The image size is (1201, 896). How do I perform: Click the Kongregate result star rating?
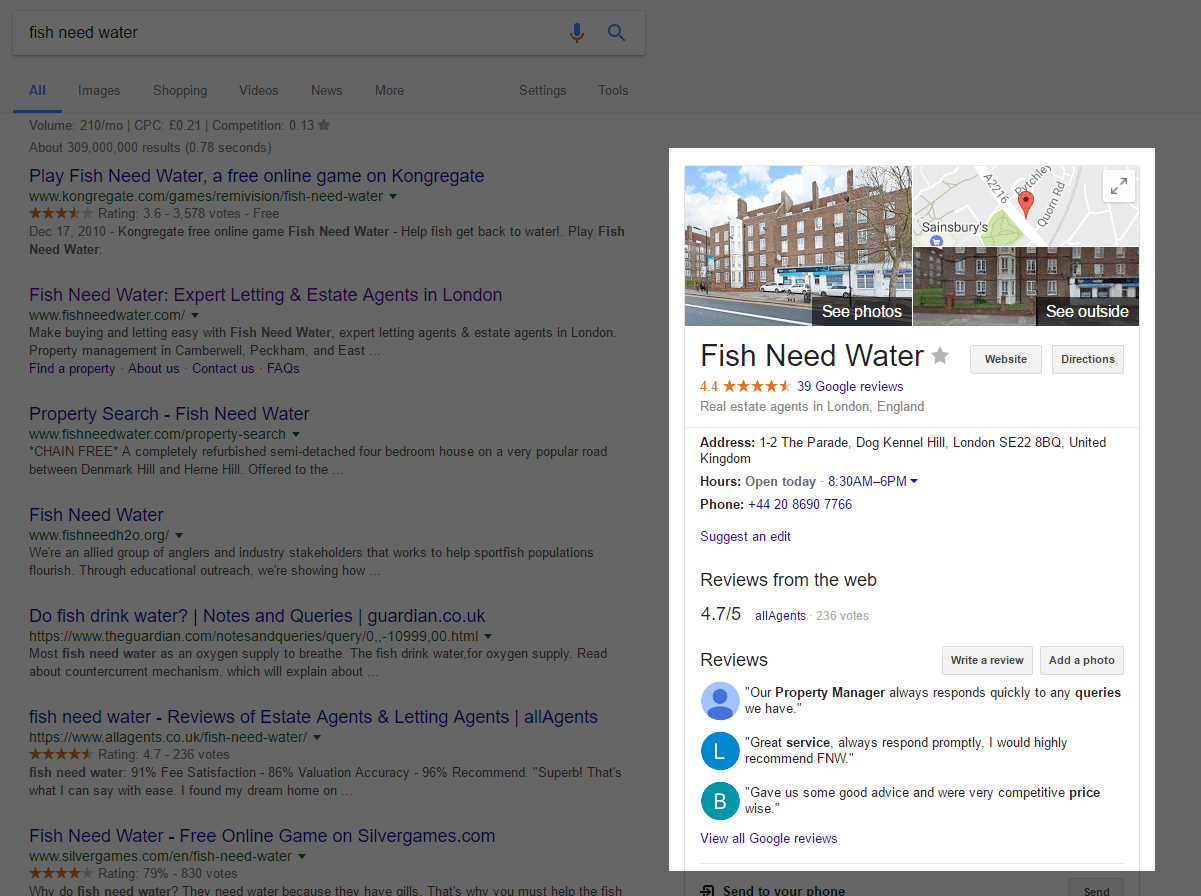tap(61, 213)
